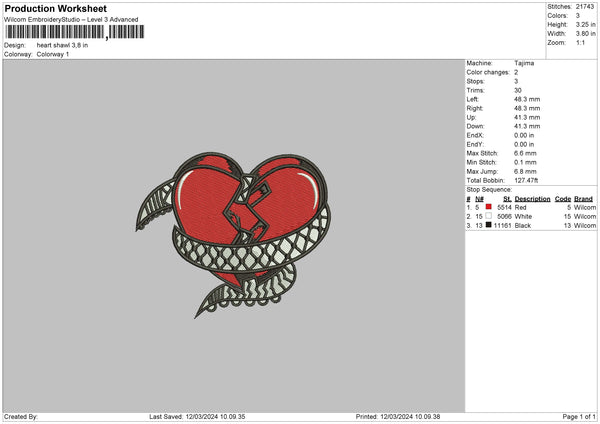Click the 'Black' description in stop sequence
The width and height of the screenshot is (600, 424).
coord(523,225)
